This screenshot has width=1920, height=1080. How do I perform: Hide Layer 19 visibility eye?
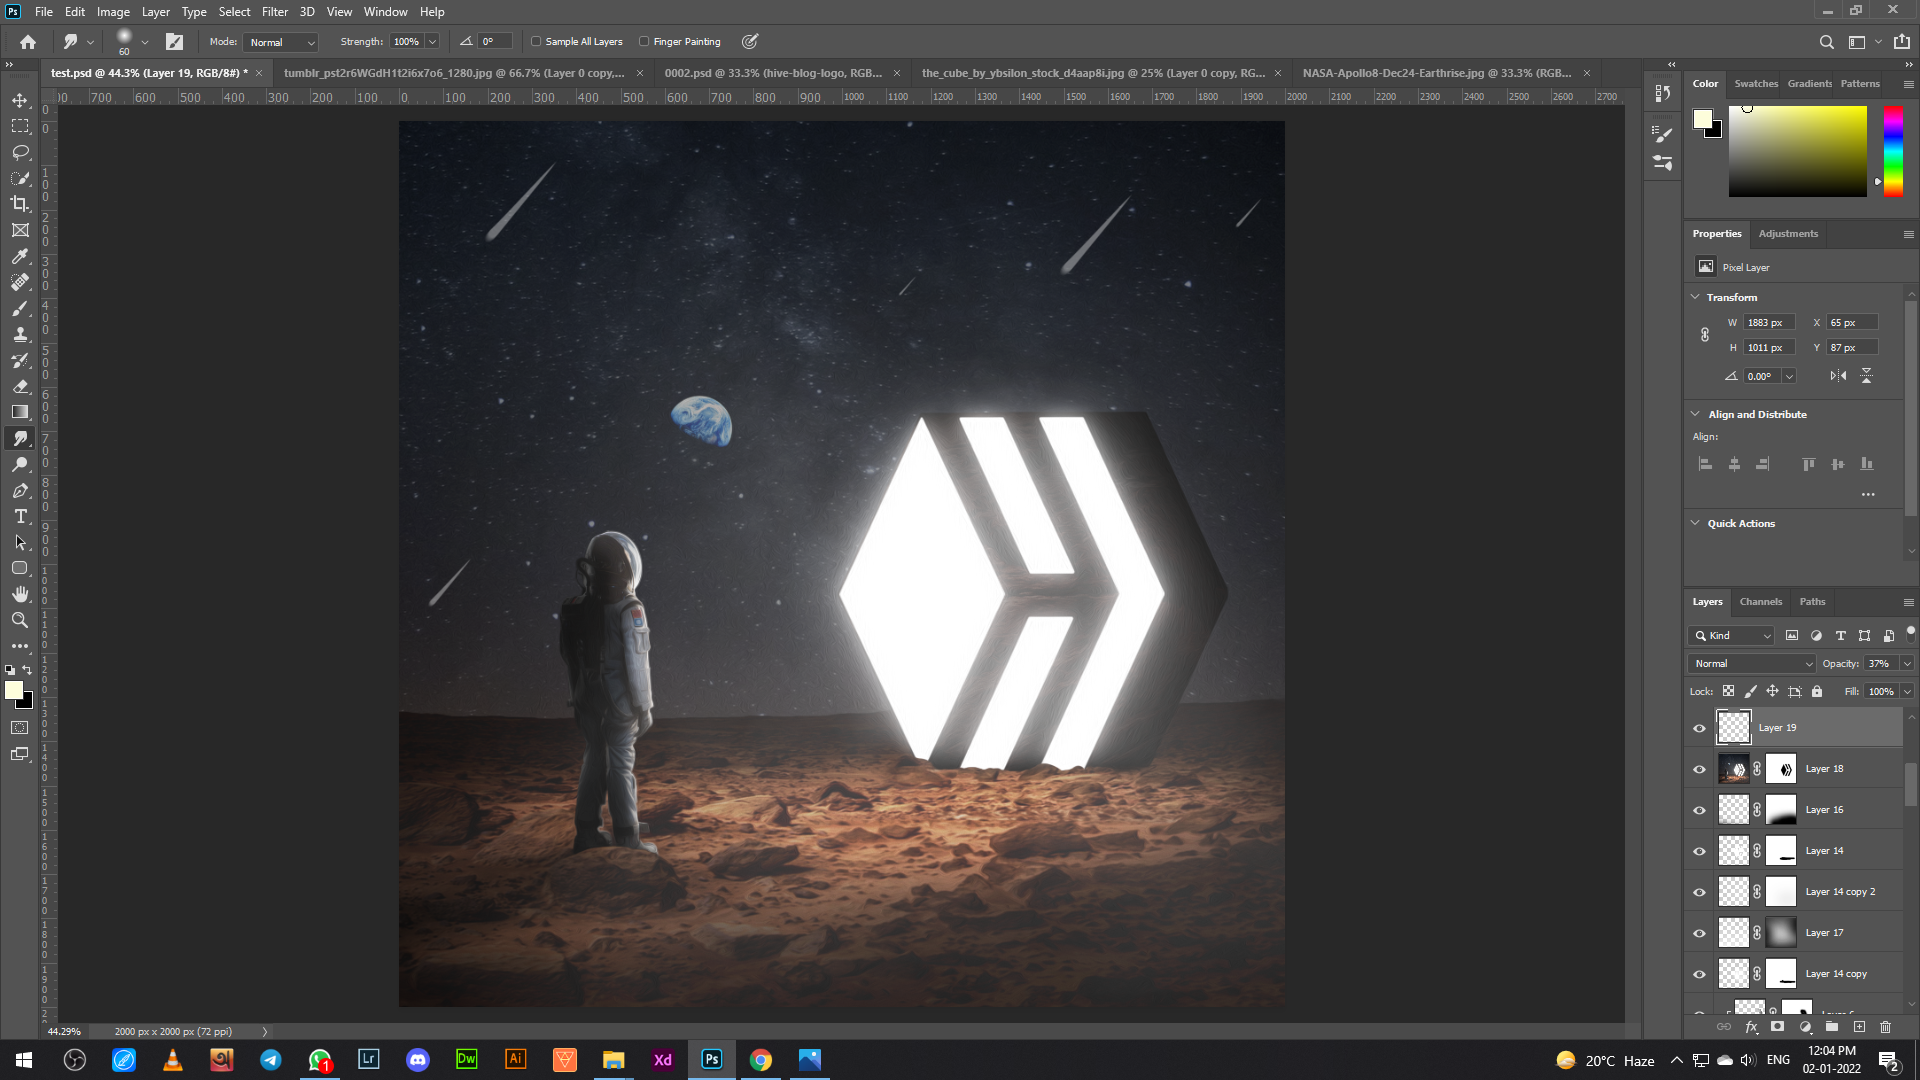pyautogui.click(x=1699, y=728)
